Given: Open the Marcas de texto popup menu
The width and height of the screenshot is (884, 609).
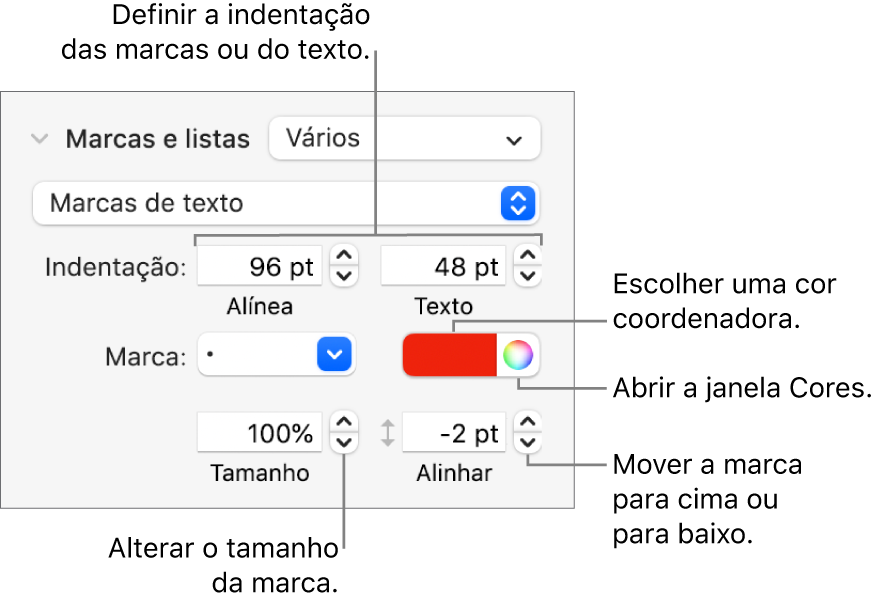Looking at the screenshot, I should [x=285, y=203].
